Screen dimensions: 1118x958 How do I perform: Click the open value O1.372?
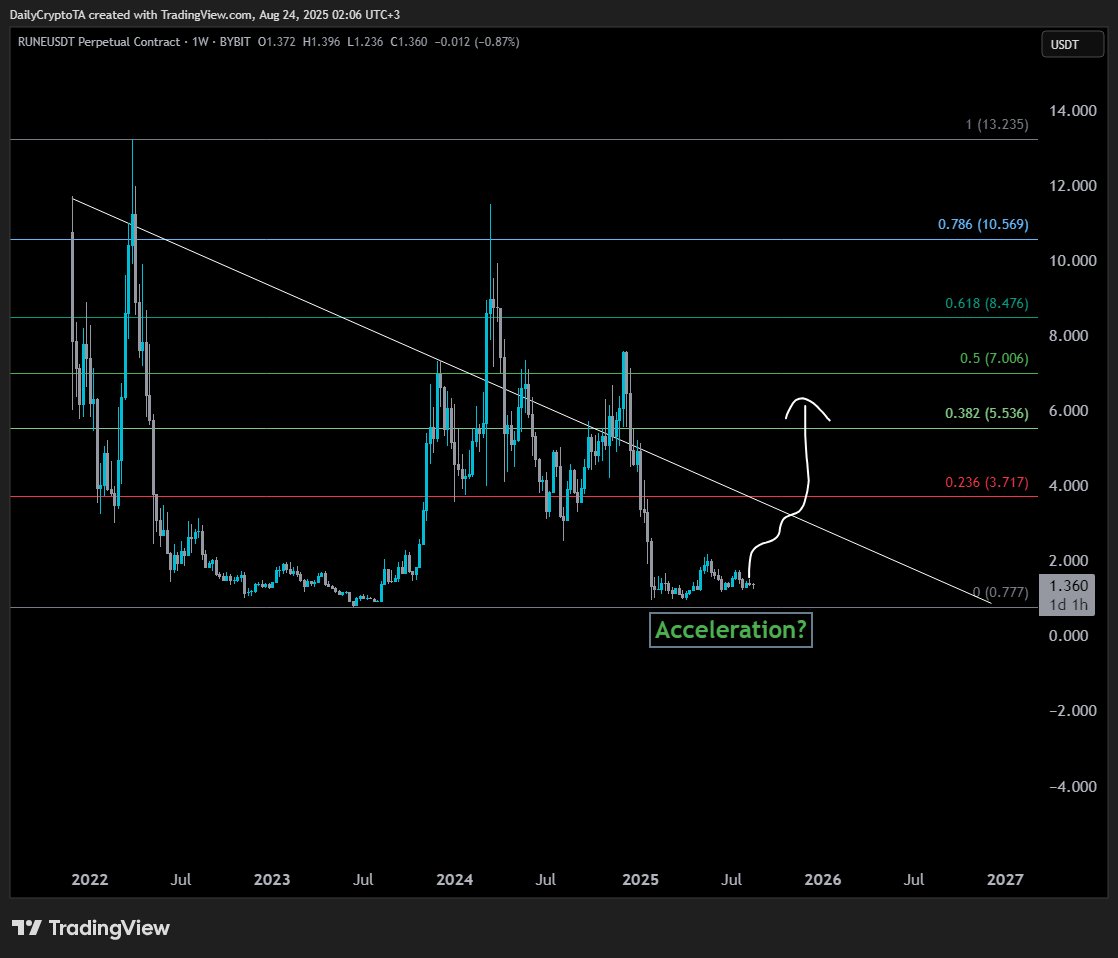tap(277, 42)
